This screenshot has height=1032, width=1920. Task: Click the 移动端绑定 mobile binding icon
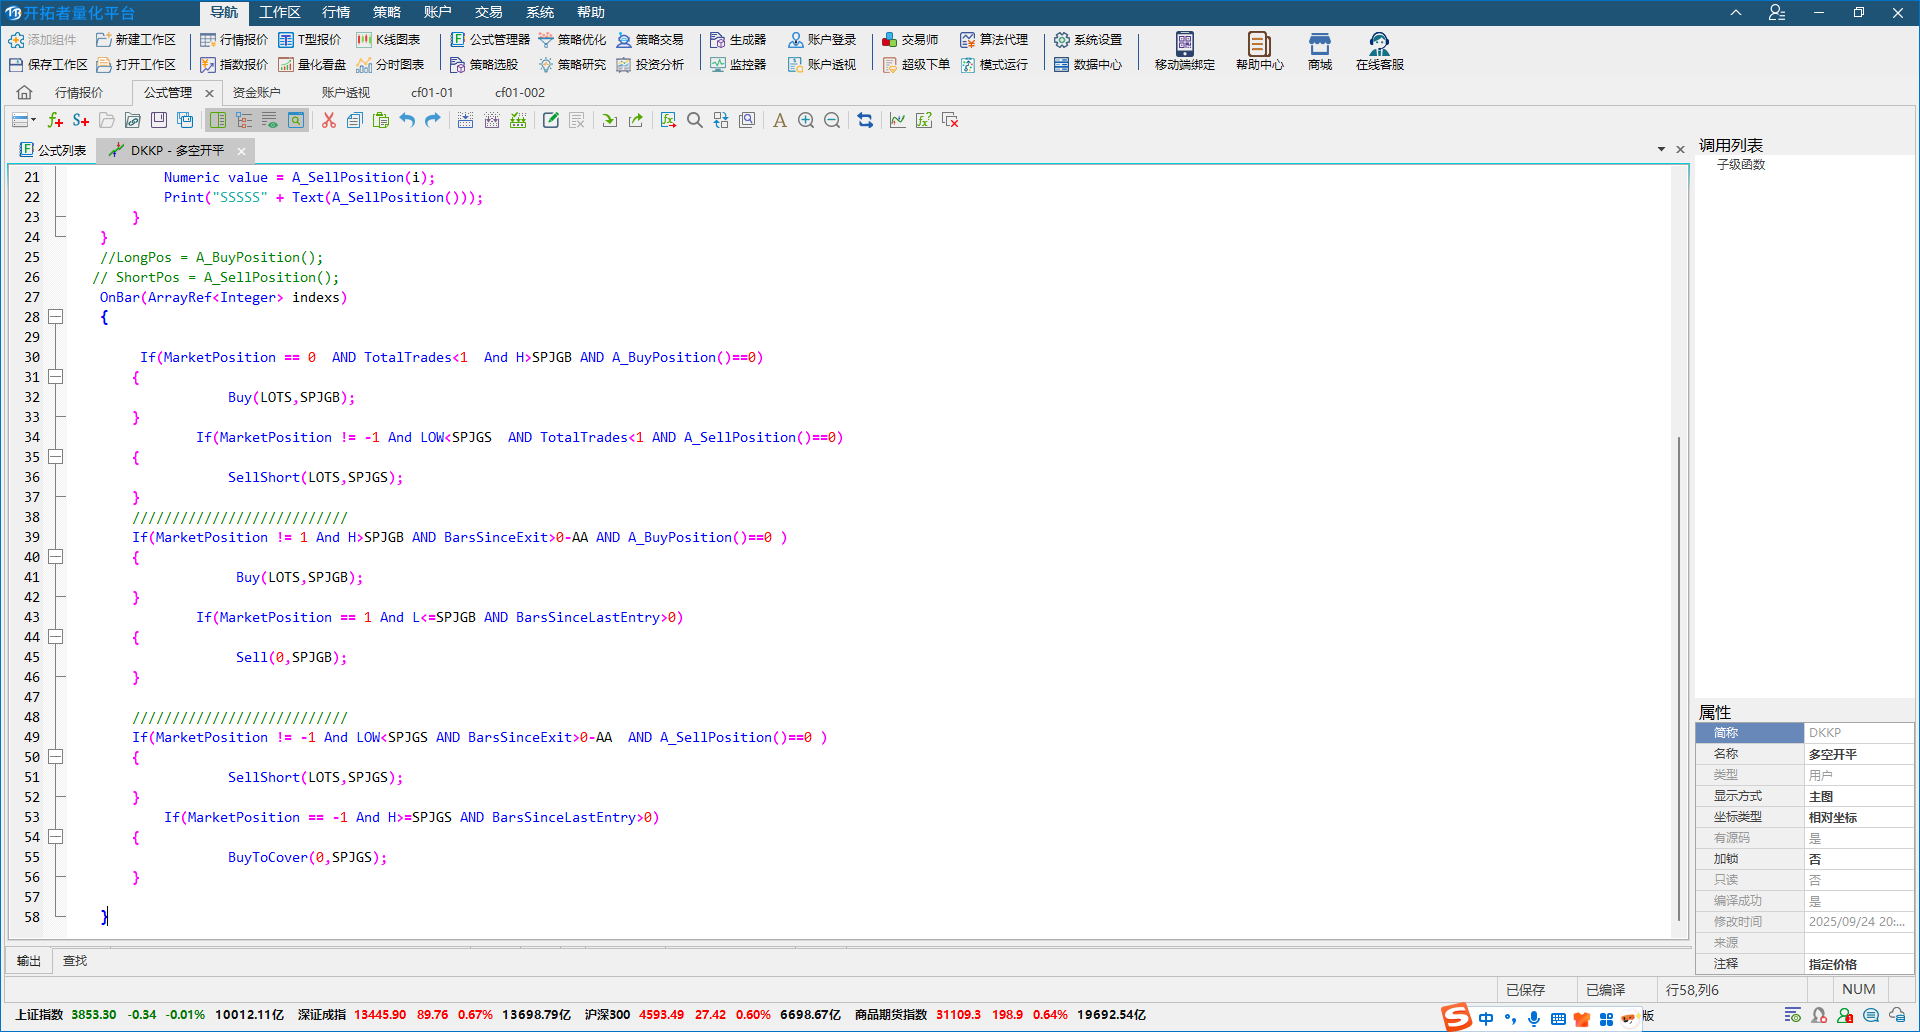pos(1184,51)
